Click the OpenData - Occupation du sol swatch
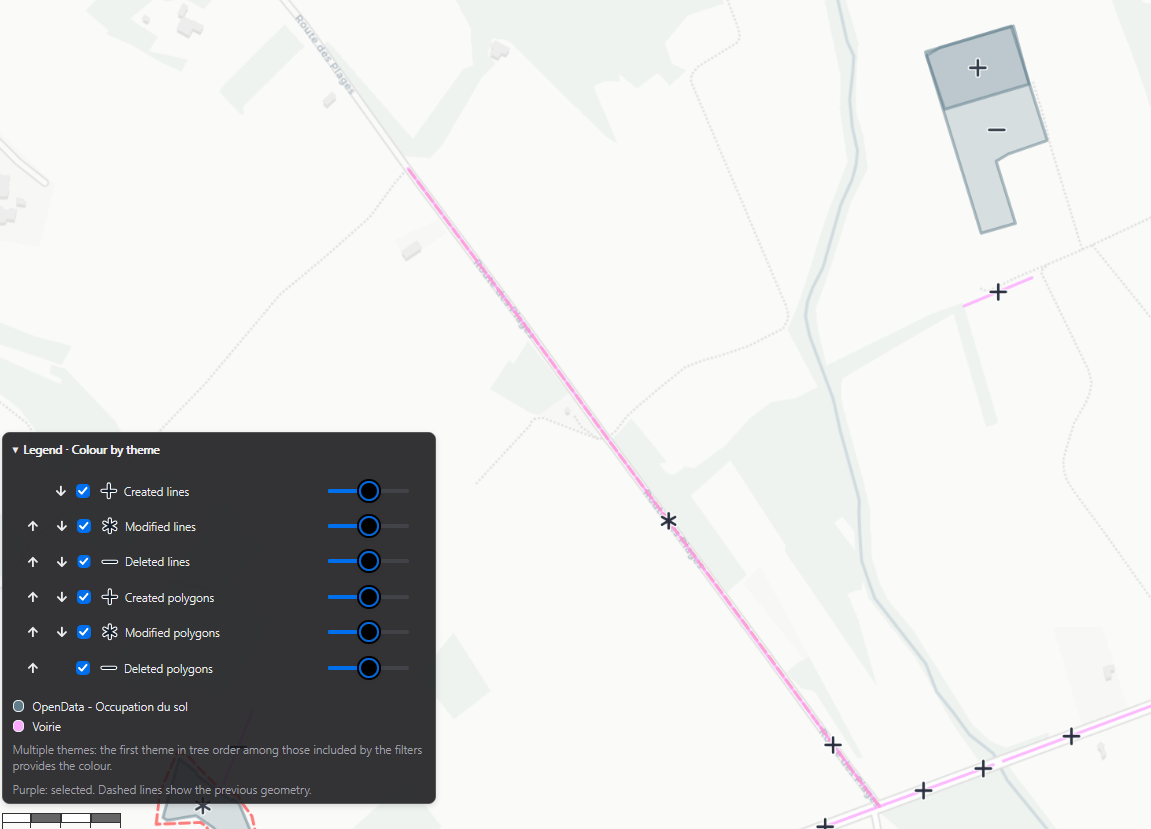The height and width of the screenshot is (829, 1151). pos(19,706)
